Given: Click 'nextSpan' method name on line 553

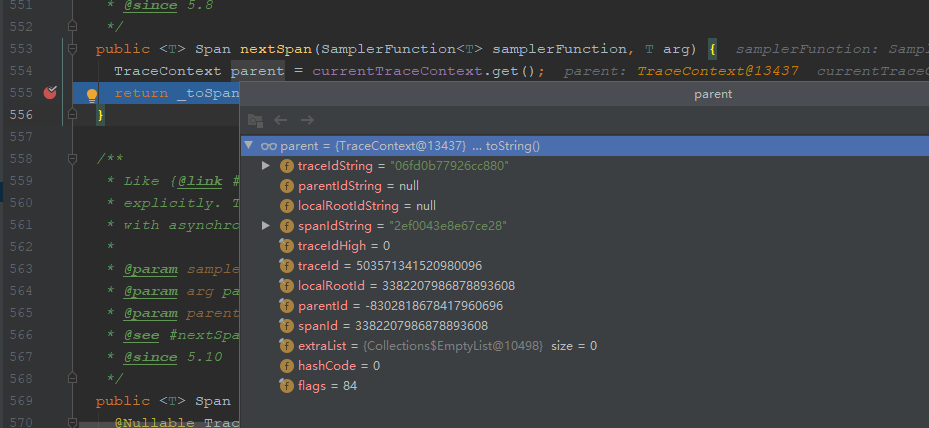Looking at the screenshot, I should [x=276, y=49].
